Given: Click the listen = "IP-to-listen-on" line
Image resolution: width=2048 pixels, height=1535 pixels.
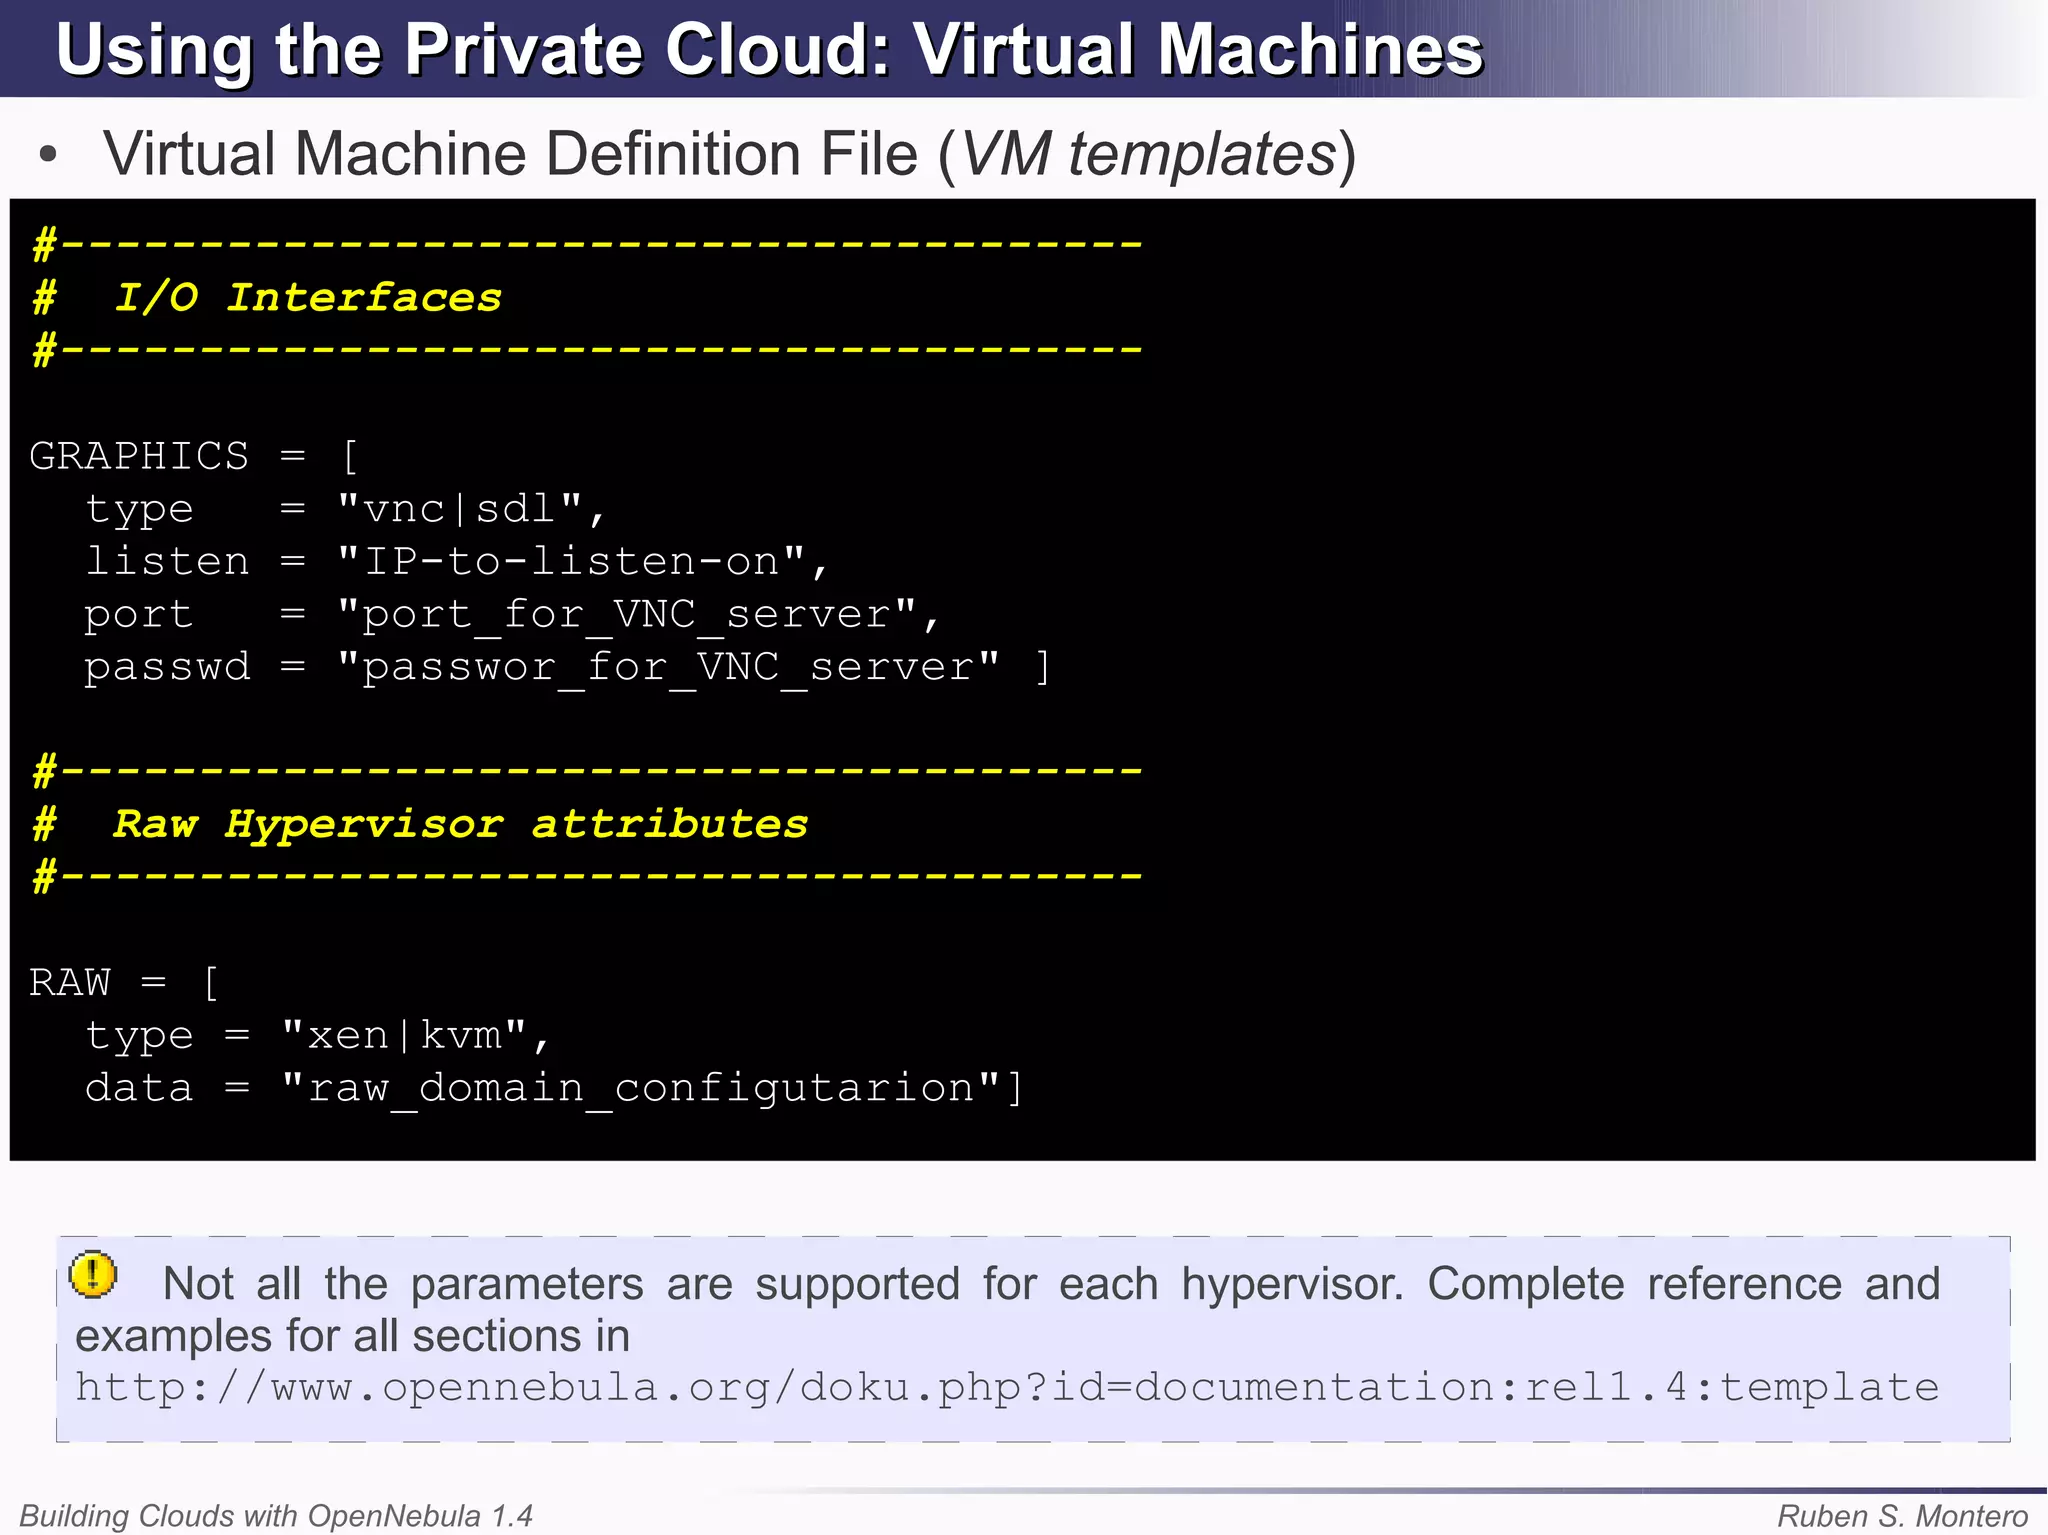Looking at the screenshot, I should [x=457, y=562].
